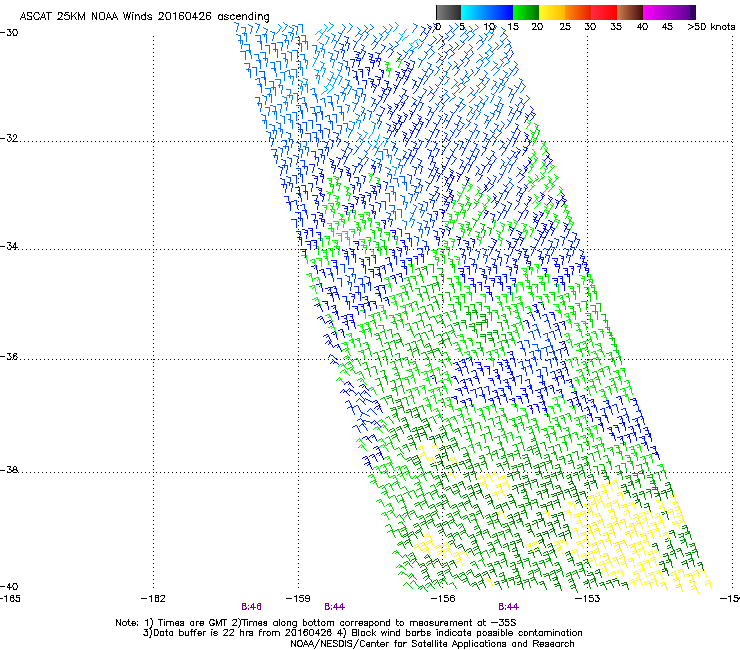This screenshot has width=740, height=650.
Task: Click the -165 longitude axis label
Action: pyautogui.click(x=10, y=599)
